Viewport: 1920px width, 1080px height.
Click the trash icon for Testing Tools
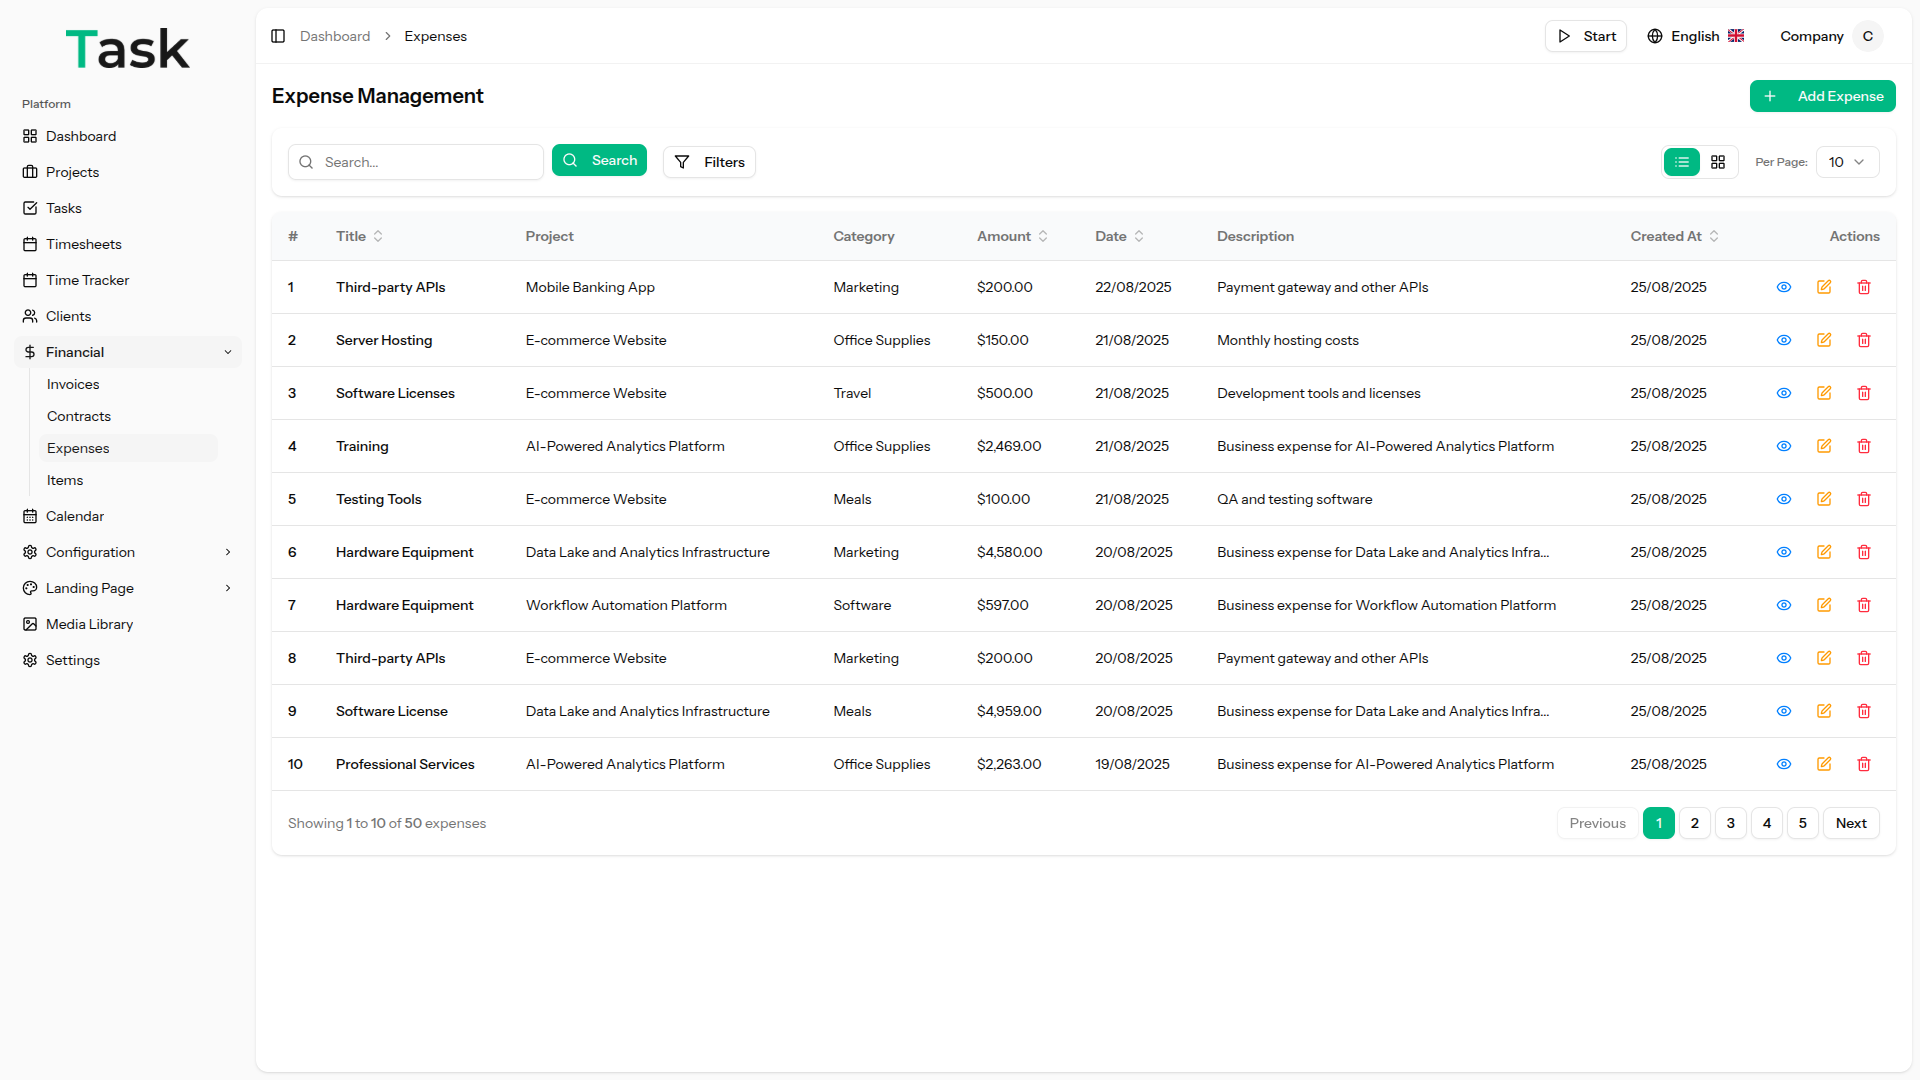tap(1863, 499)
